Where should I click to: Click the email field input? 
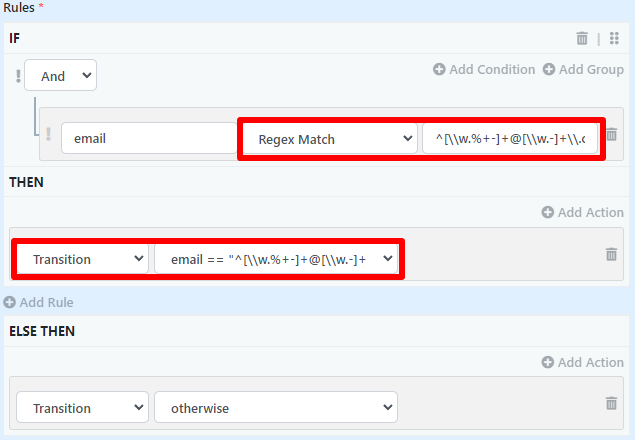tap(148, 139)
